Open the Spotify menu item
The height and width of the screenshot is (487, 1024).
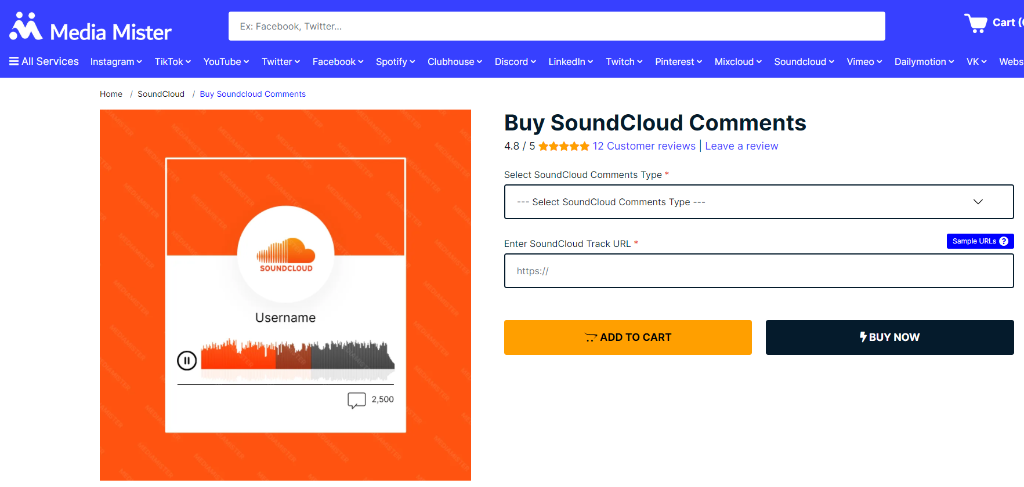coord(396,61)
